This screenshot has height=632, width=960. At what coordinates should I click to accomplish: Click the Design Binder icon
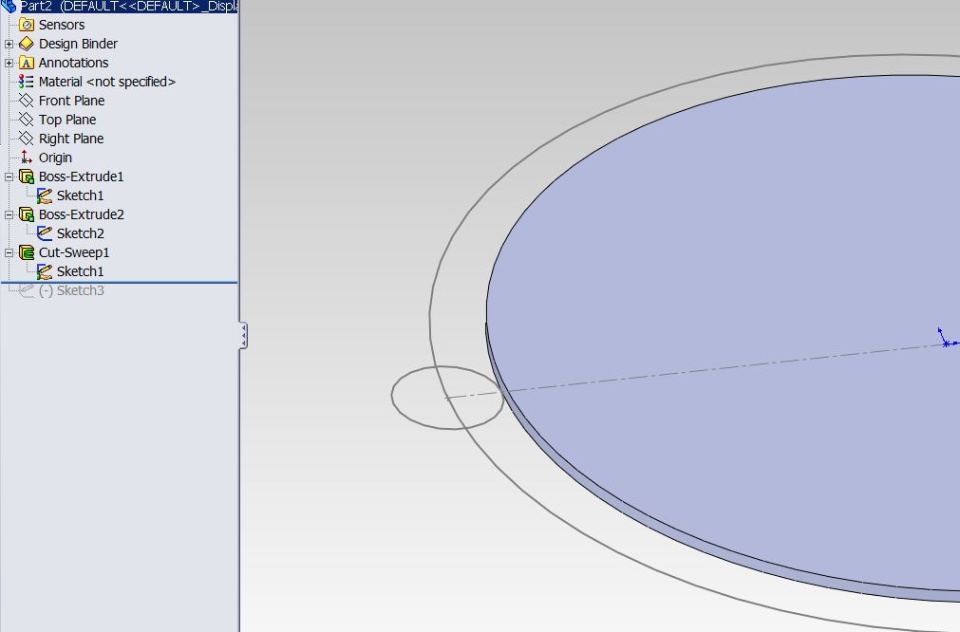[x=26, y=43]
